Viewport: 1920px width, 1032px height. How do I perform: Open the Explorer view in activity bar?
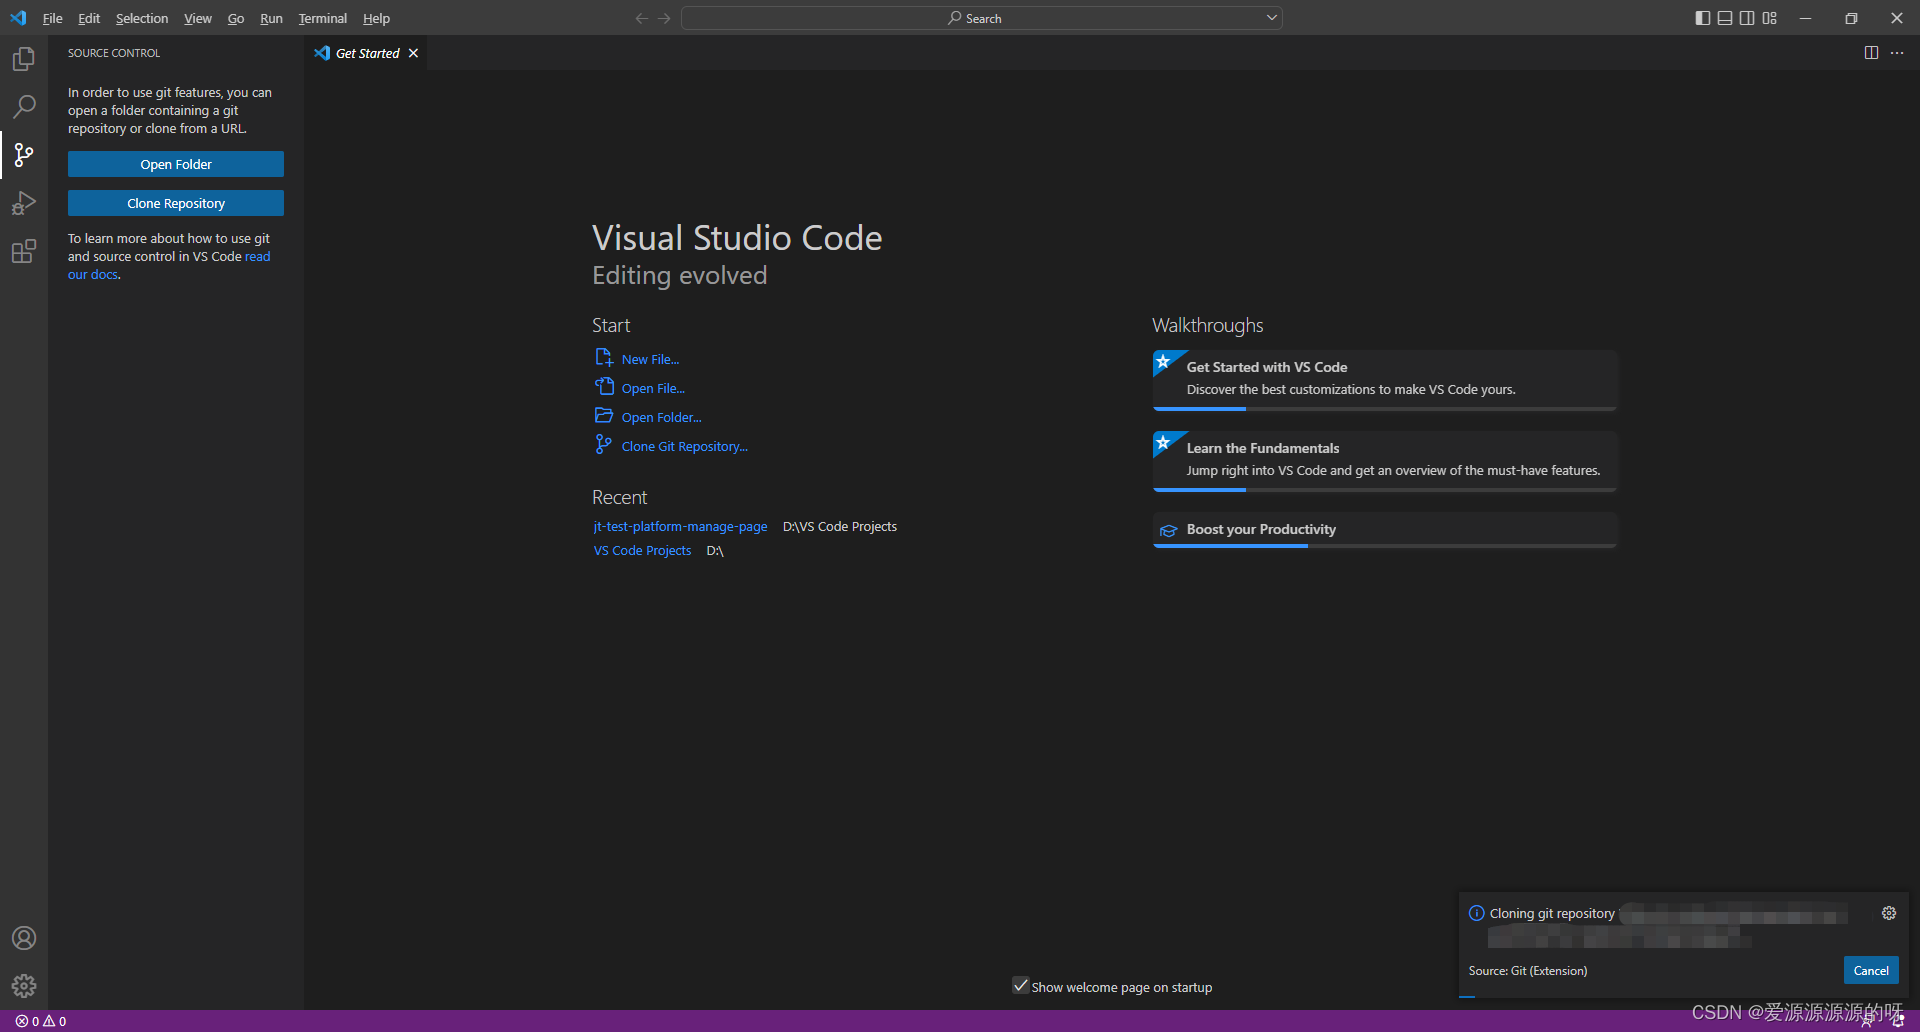coord(24,59)
